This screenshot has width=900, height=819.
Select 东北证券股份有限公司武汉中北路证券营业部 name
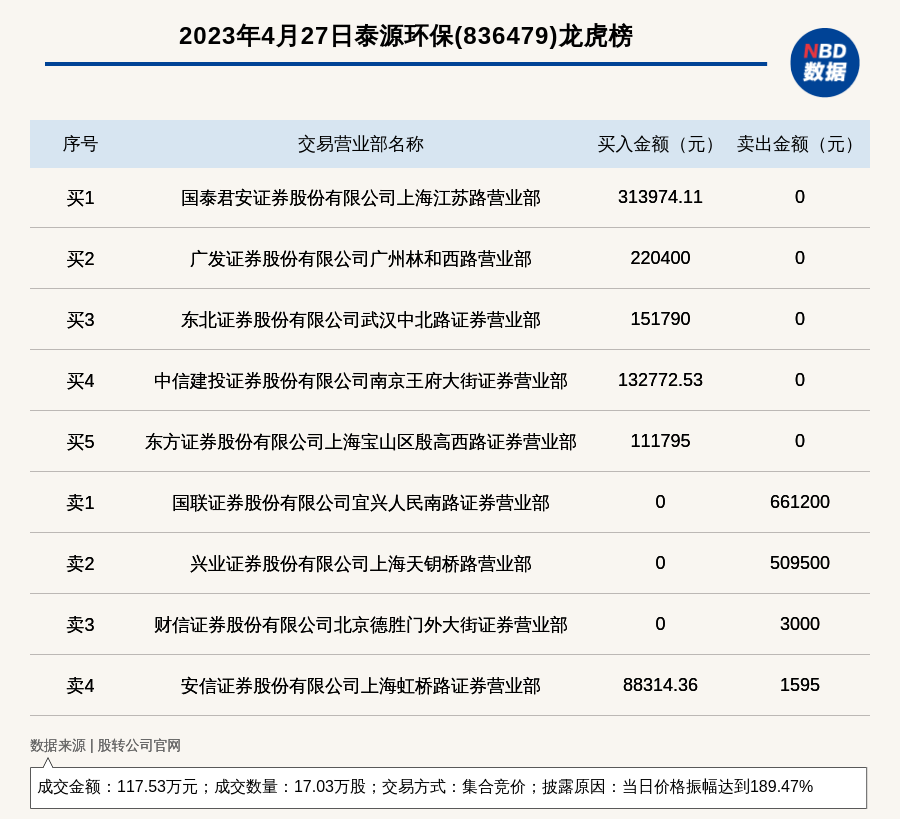point(360,320)
